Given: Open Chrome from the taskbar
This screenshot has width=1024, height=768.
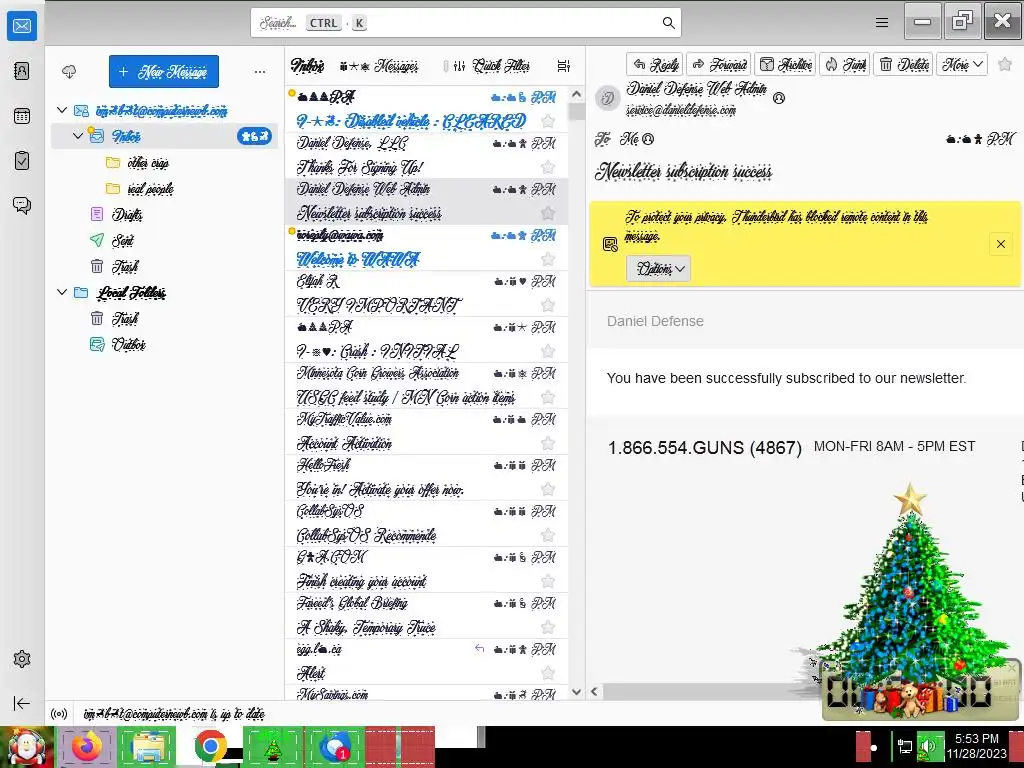Looking at the screenshot, I should tap(210, 746).
